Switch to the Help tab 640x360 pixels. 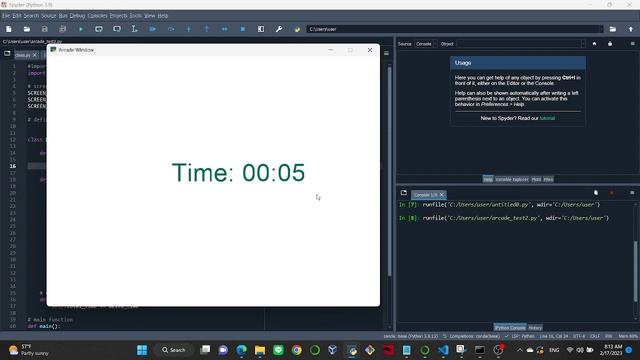[488, 179]
